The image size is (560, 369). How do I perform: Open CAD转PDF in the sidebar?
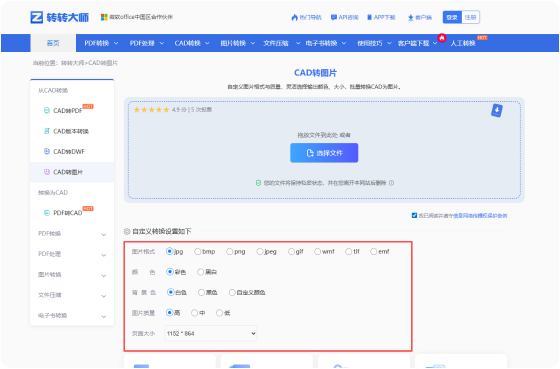(68, 111)
